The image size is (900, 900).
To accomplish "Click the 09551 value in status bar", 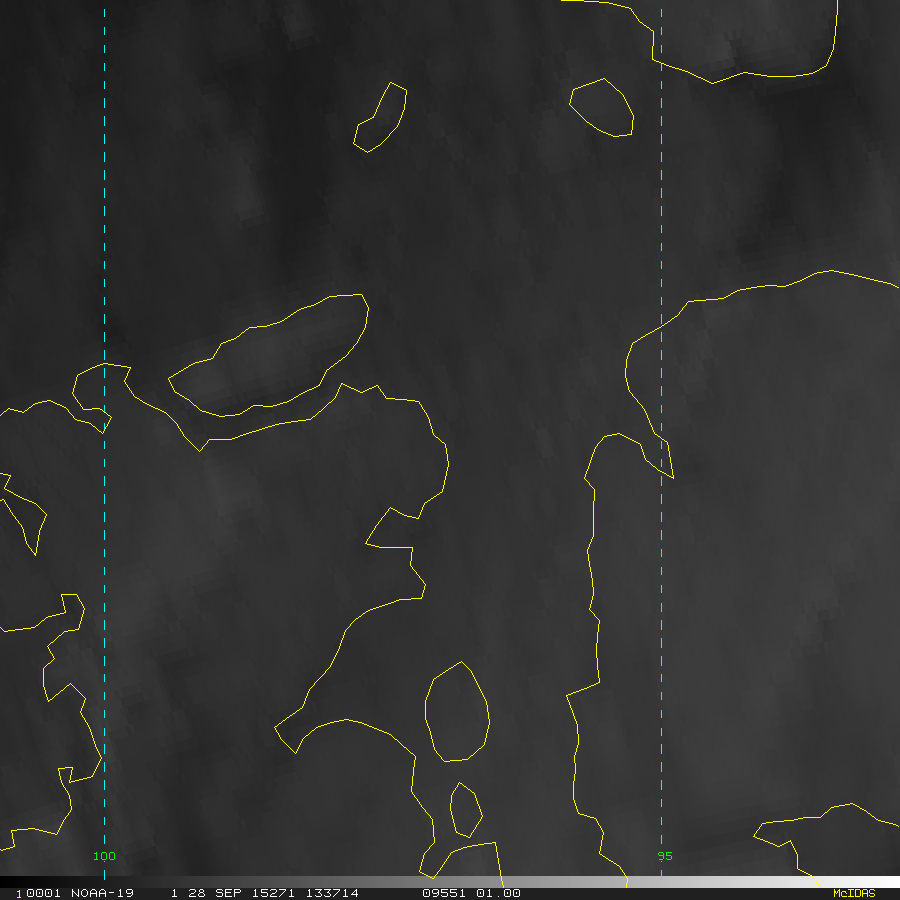I will pyautogui.click(x=444, y=893).
